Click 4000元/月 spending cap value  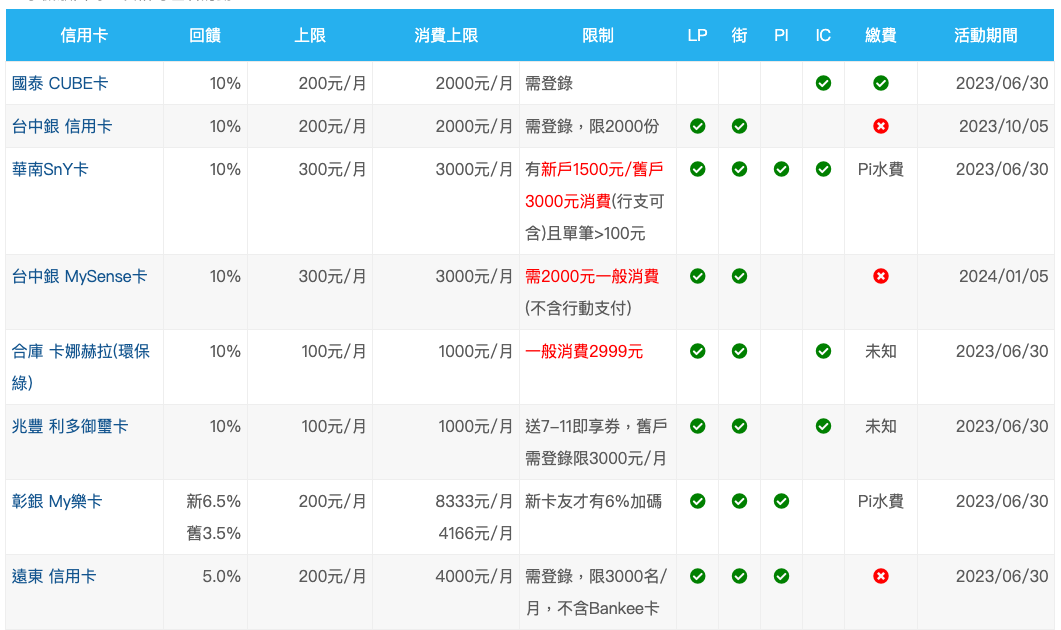coord(474,577)
